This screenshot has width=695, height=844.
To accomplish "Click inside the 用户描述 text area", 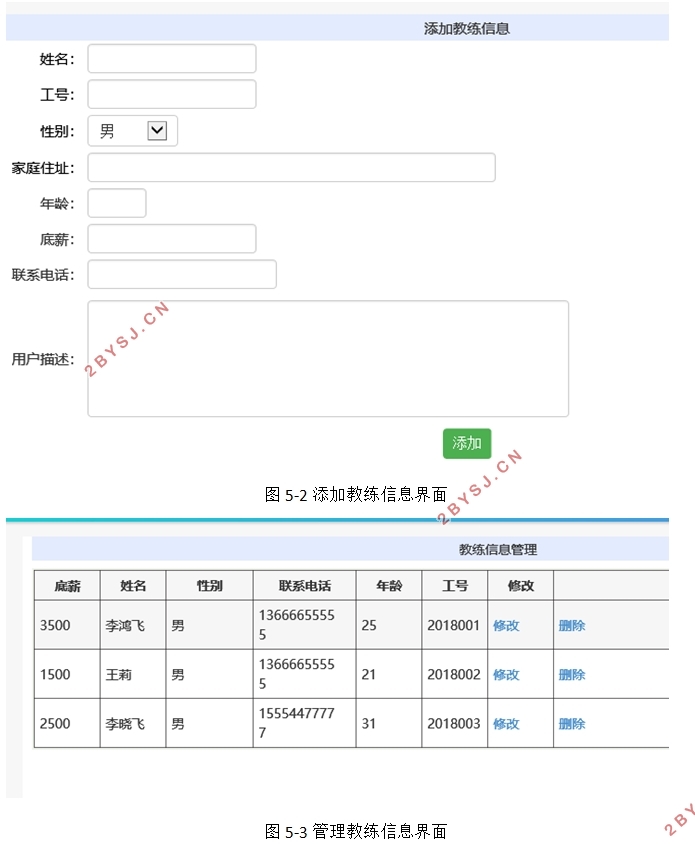I will [328, 358].
